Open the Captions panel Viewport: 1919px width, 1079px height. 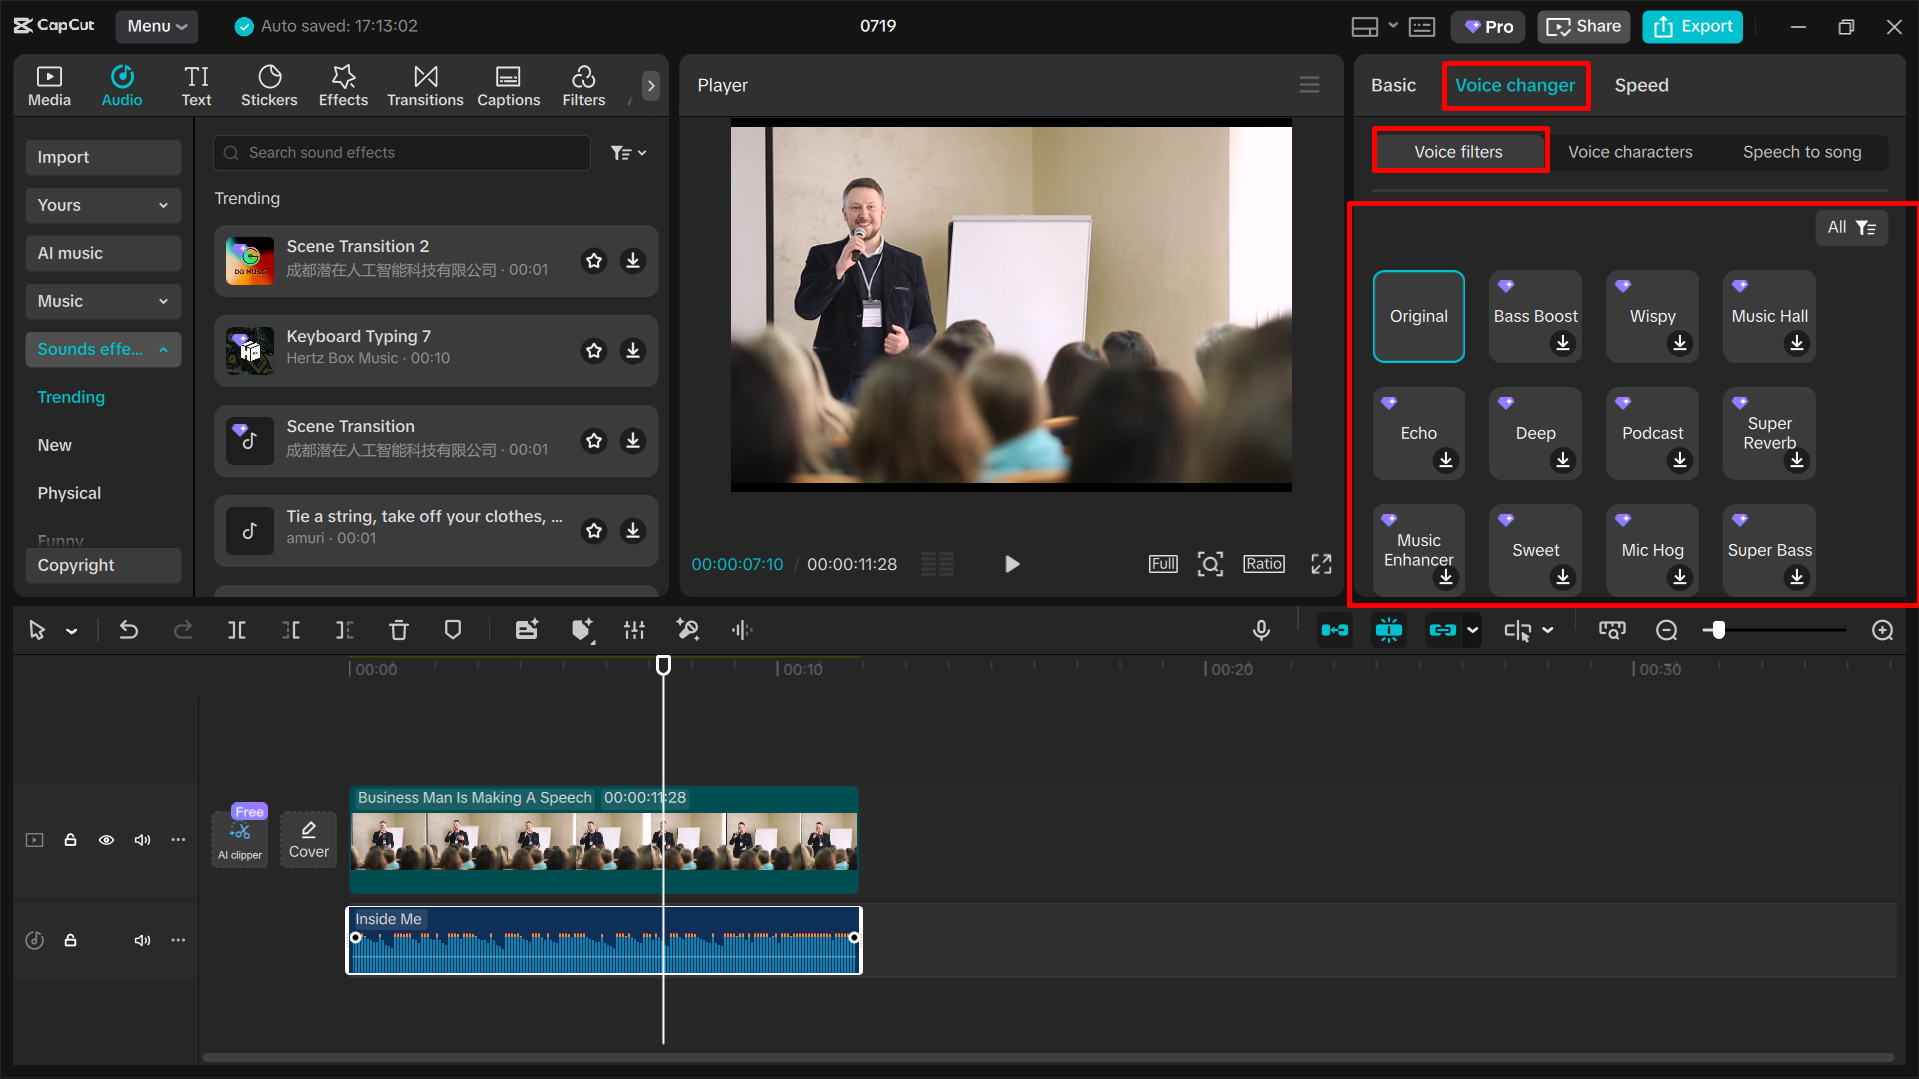[x=508, y=85]
